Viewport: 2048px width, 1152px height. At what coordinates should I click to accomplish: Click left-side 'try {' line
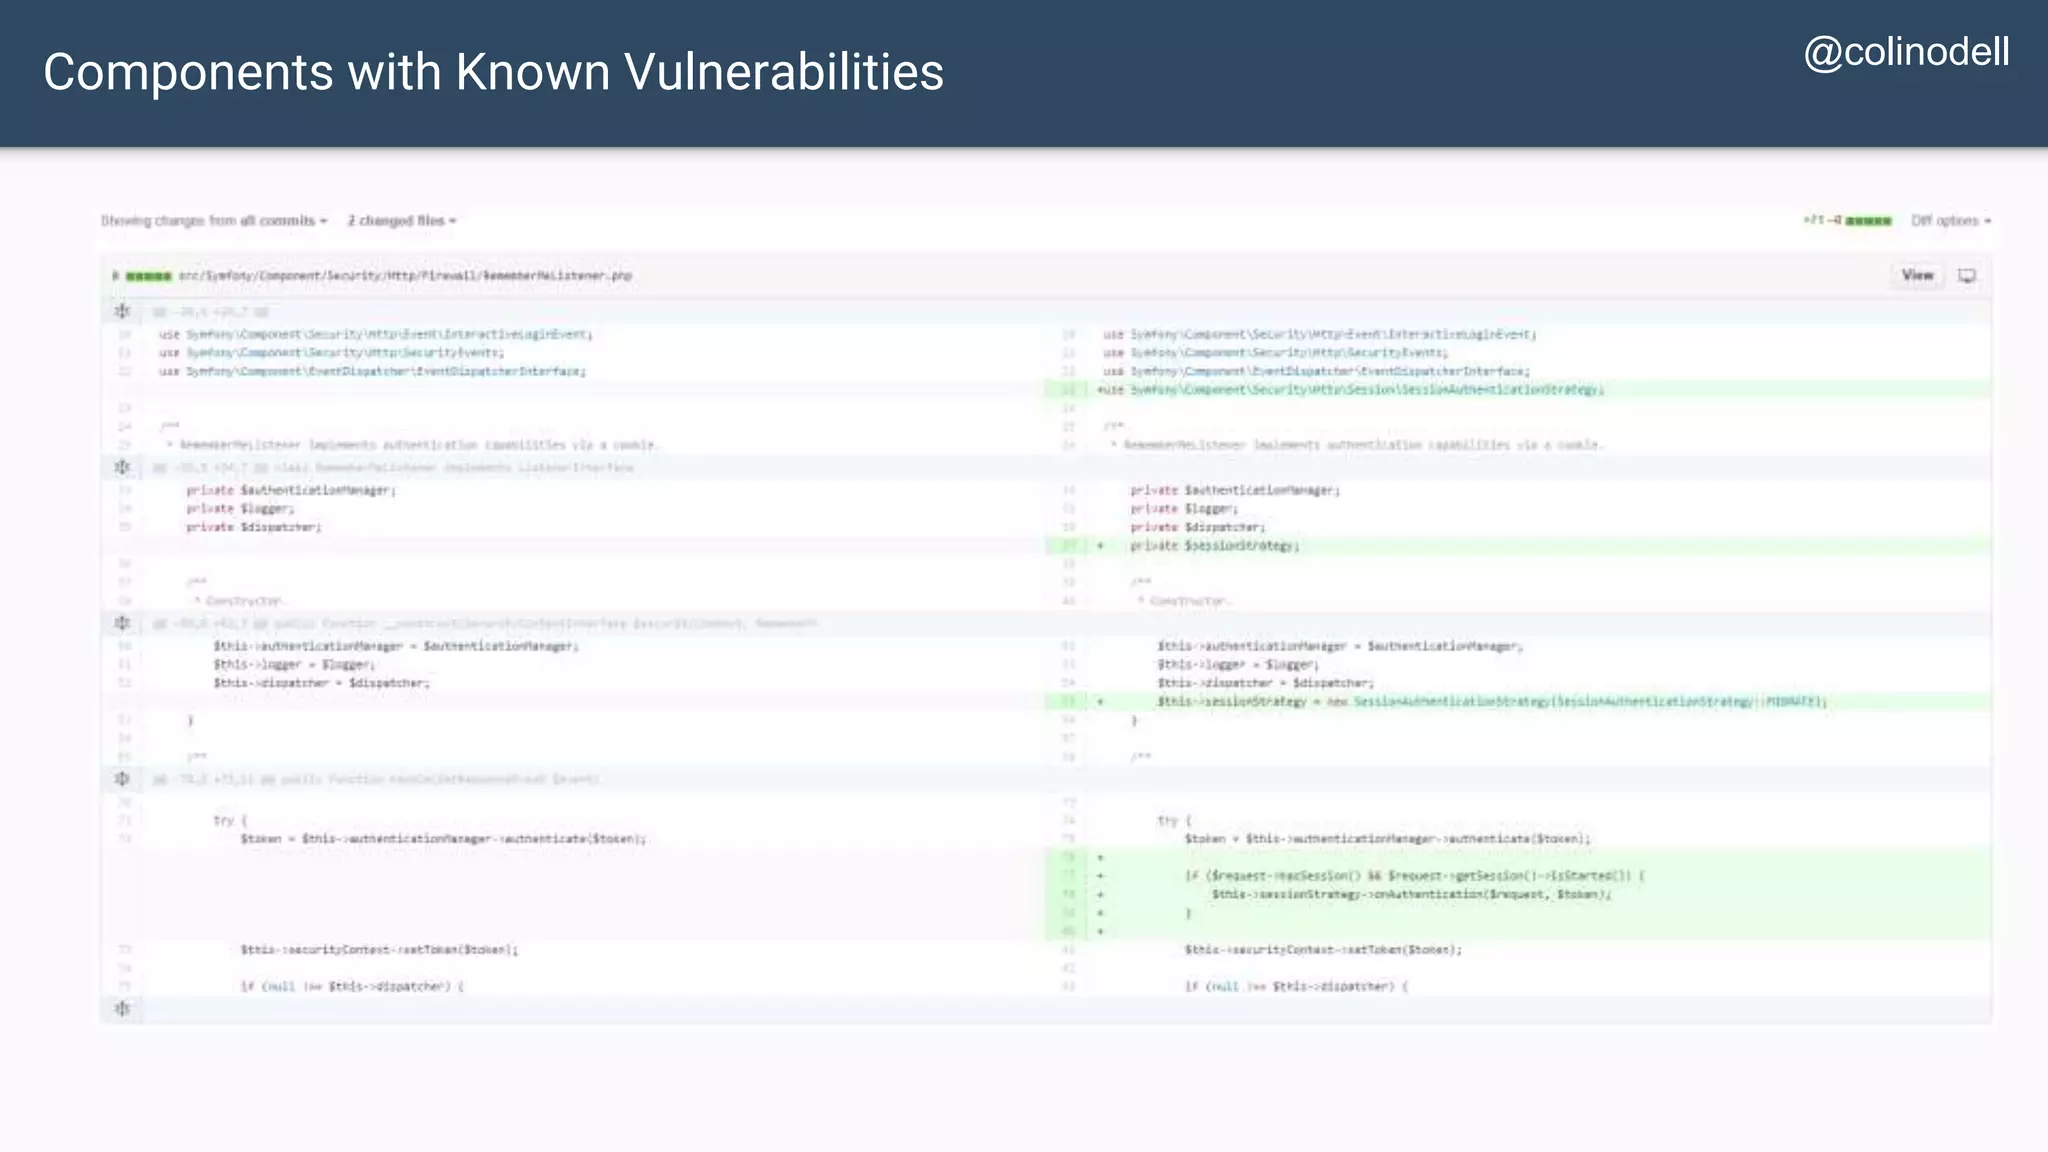point(230,821)
